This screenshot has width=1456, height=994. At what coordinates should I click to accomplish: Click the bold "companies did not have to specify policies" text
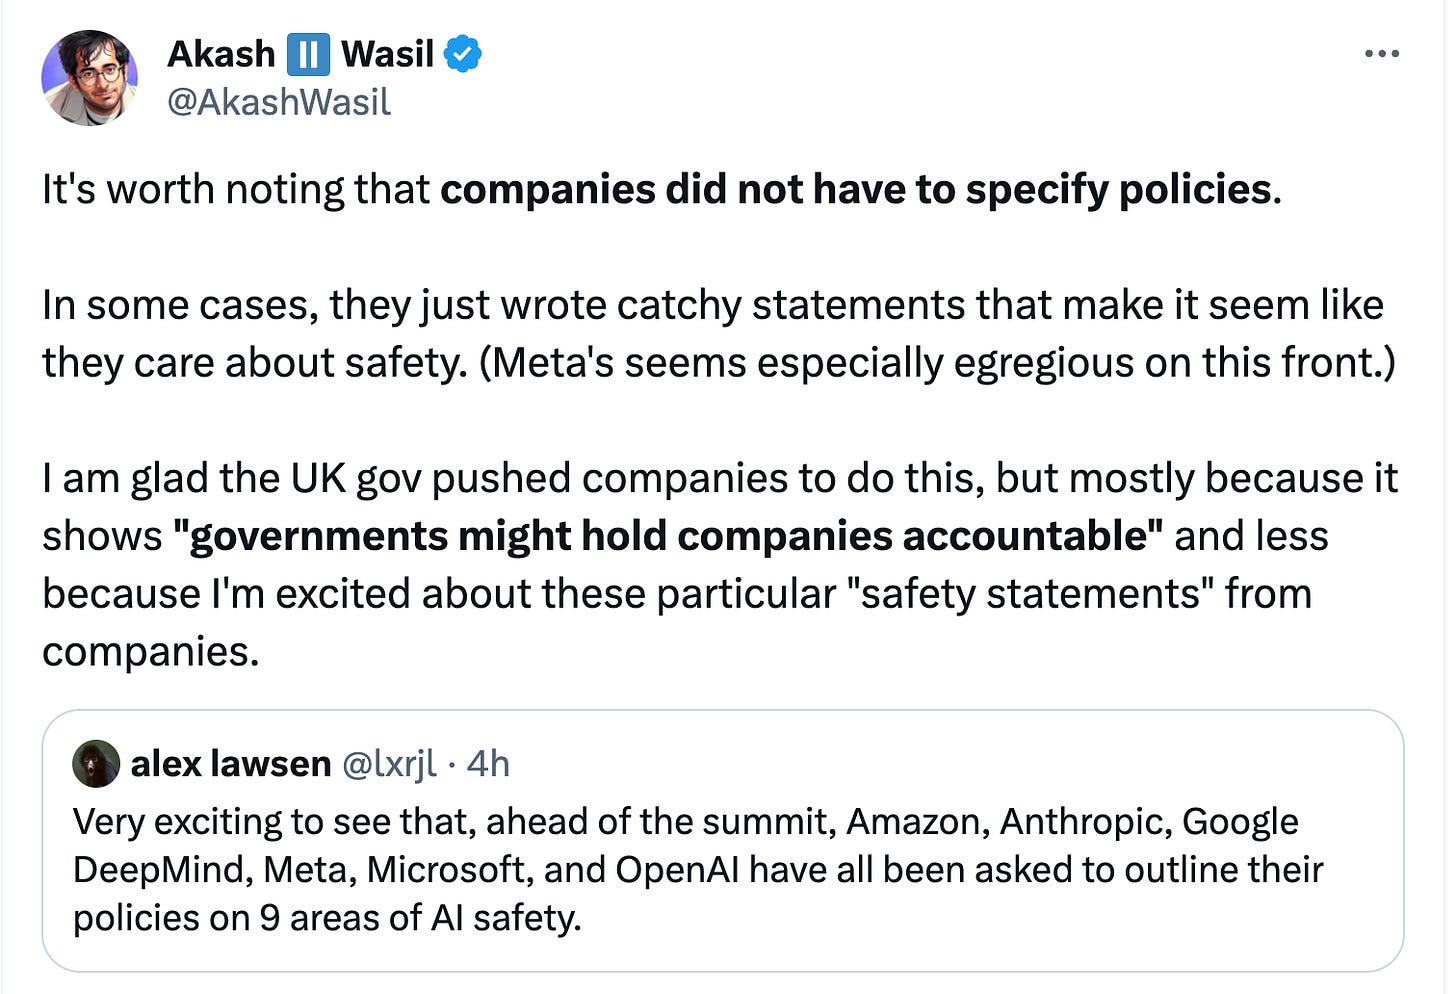(856, 190)
